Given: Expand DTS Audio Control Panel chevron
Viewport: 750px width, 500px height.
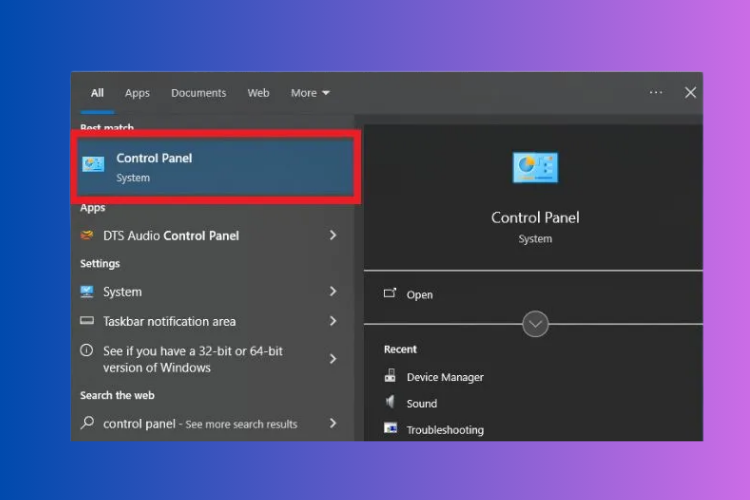Looking at the screenshot, I should click(x=333, y=235).
